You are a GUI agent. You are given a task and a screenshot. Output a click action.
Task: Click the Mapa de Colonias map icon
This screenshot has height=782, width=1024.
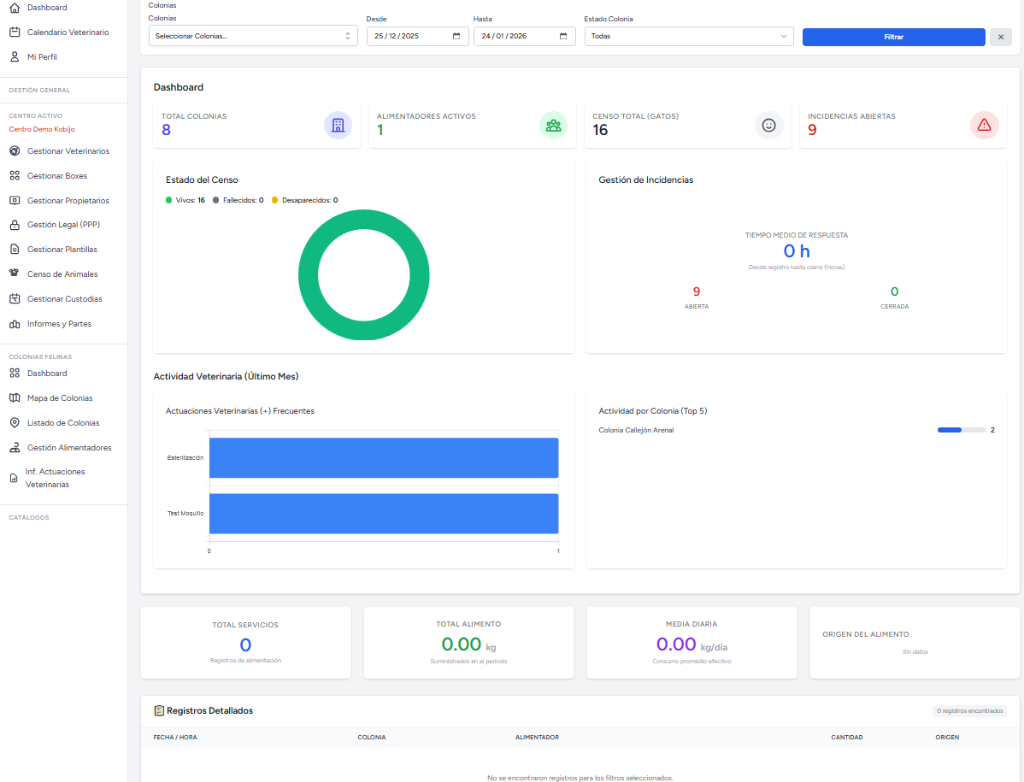pos(14,398)
